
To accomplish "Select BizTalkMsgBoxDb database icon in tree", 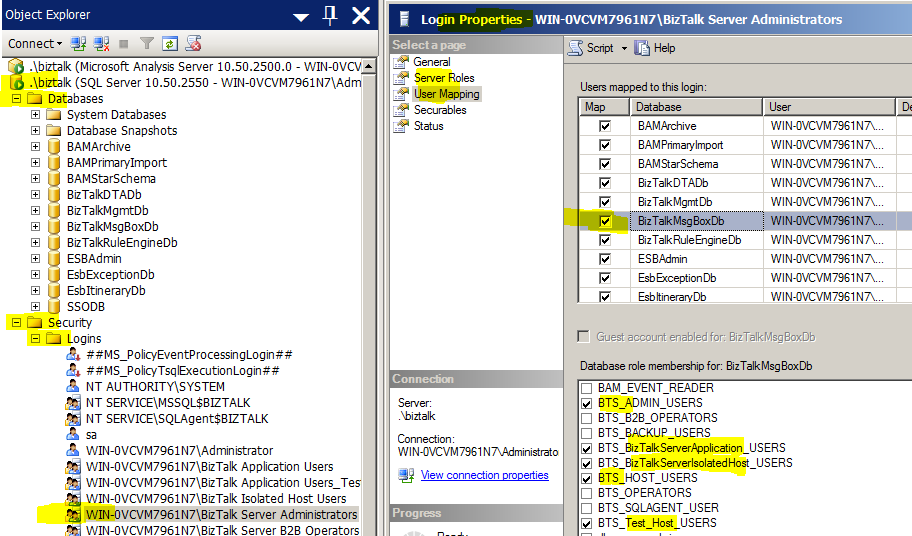I will click(x=54, y=227).
